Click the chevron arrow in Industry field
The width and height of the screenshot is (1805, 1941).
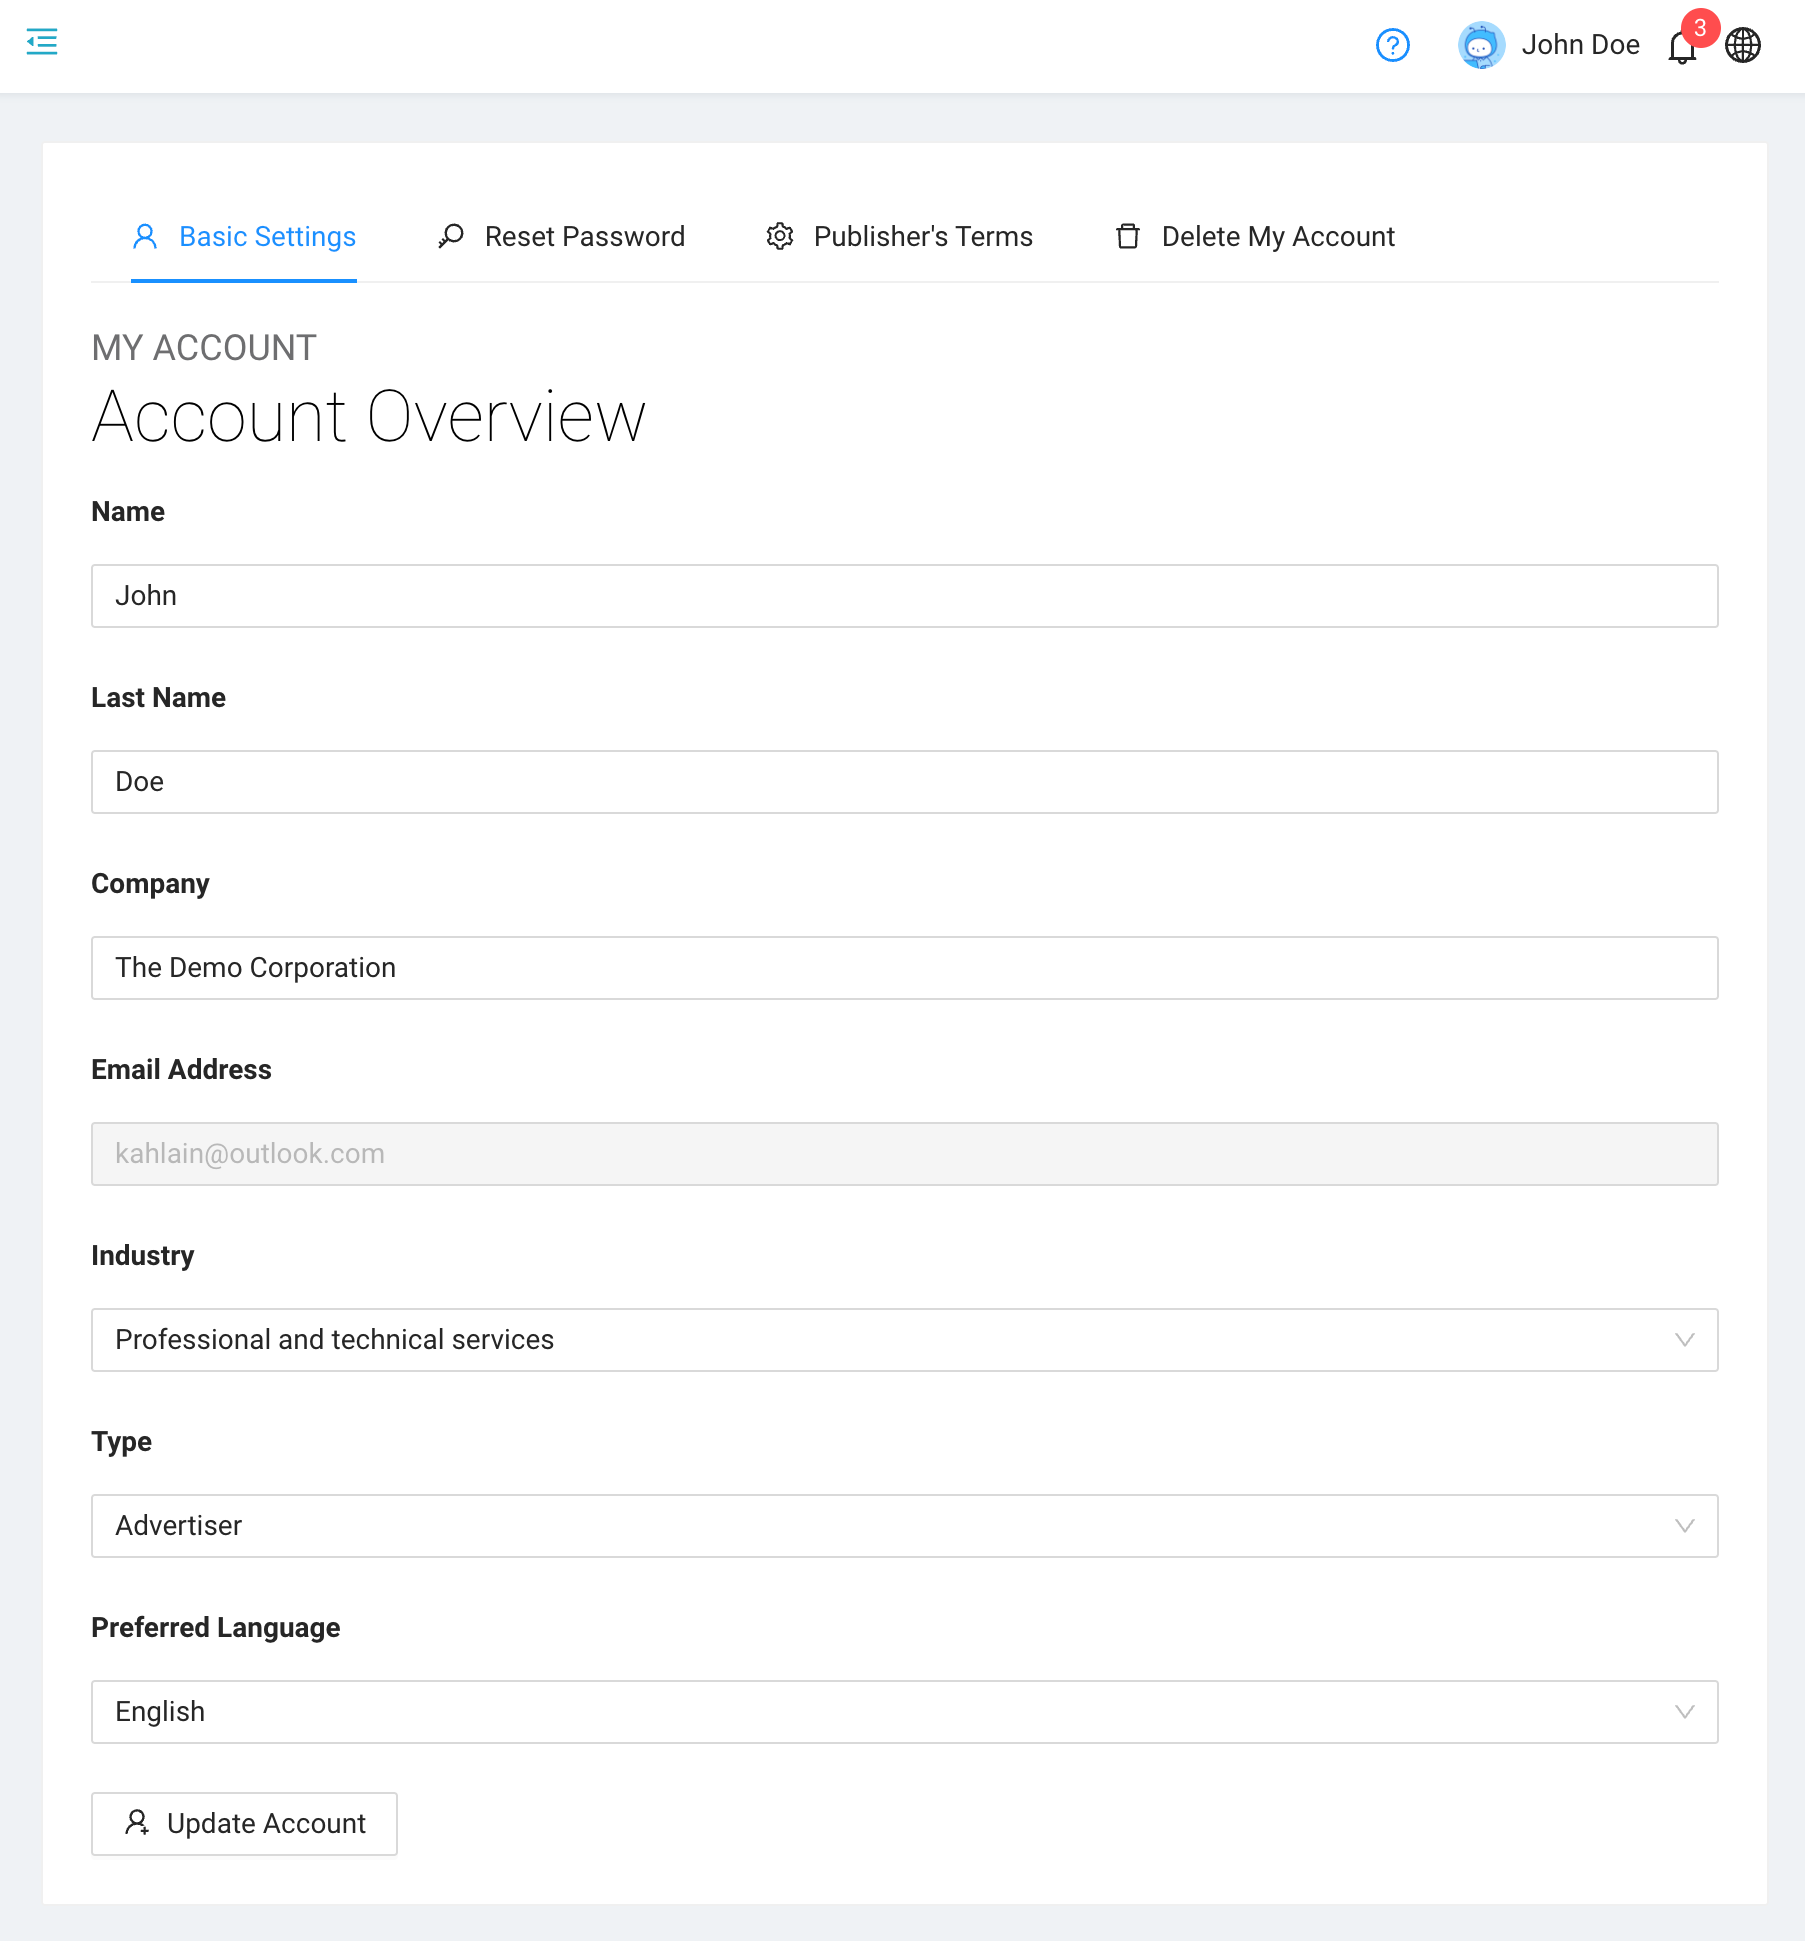click(1684, 1340)
